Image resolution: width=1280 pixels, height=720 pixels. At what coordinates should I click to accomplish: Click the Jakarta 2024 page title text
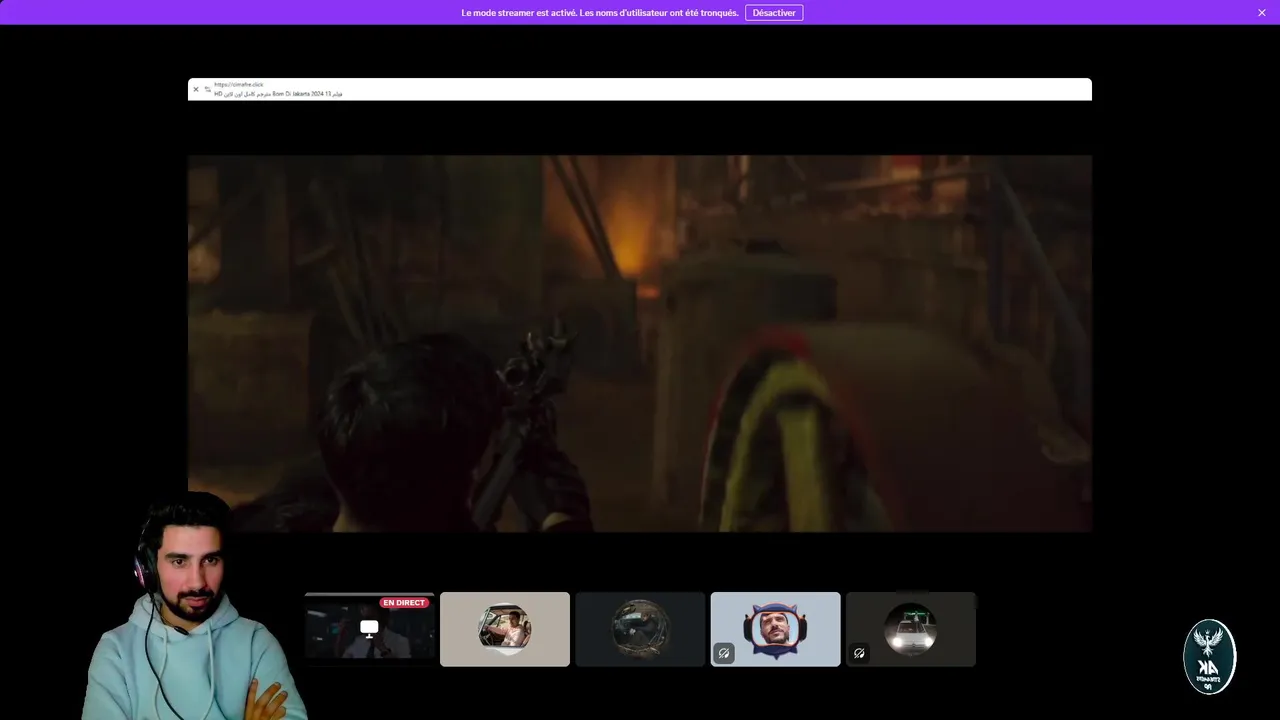click(x=278, y=94)
